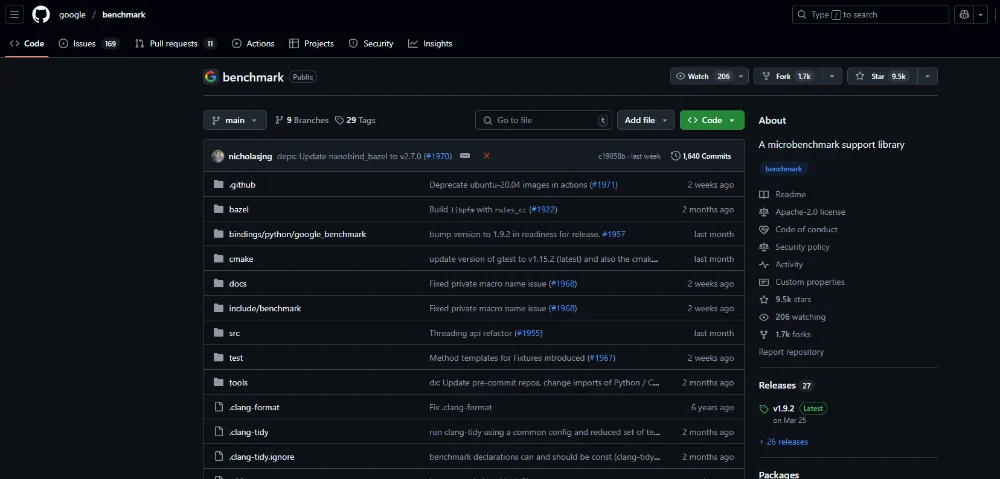The width and height of the screenshot is (1000, 479).
Task: Open the Apache-2.0 license link
Action: tap(809, 212)
